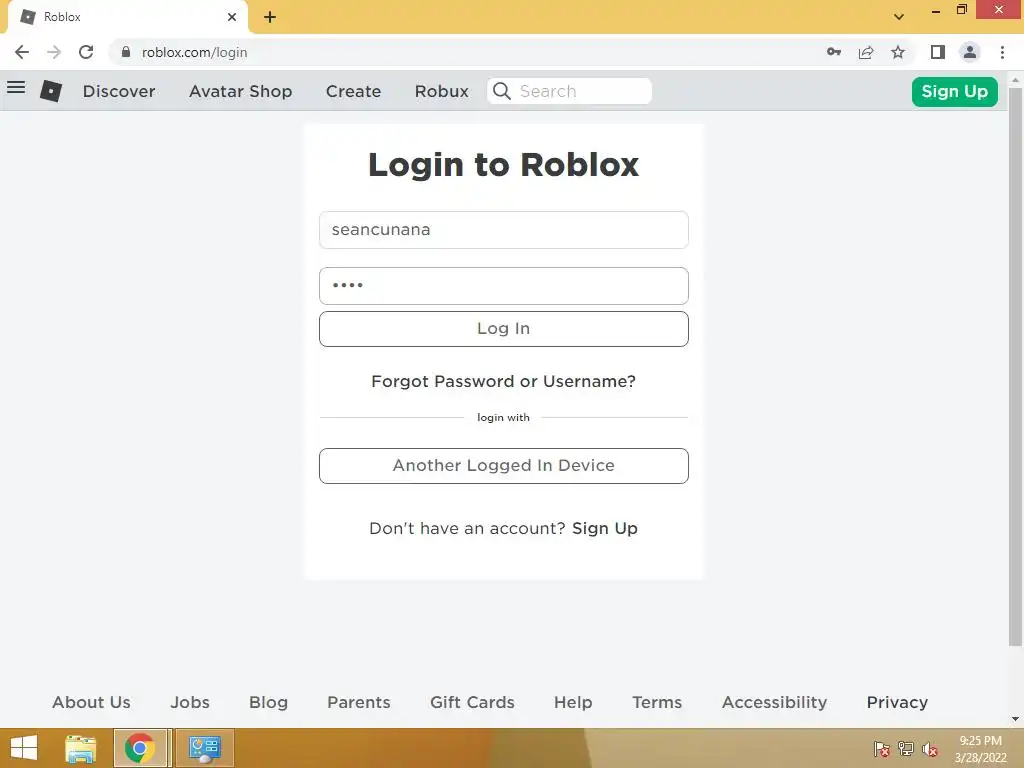Image resolution: width=1024 pixels, height=768 pixels.
Task: Open Avatar Shop nav item
Action: [240, 91]
